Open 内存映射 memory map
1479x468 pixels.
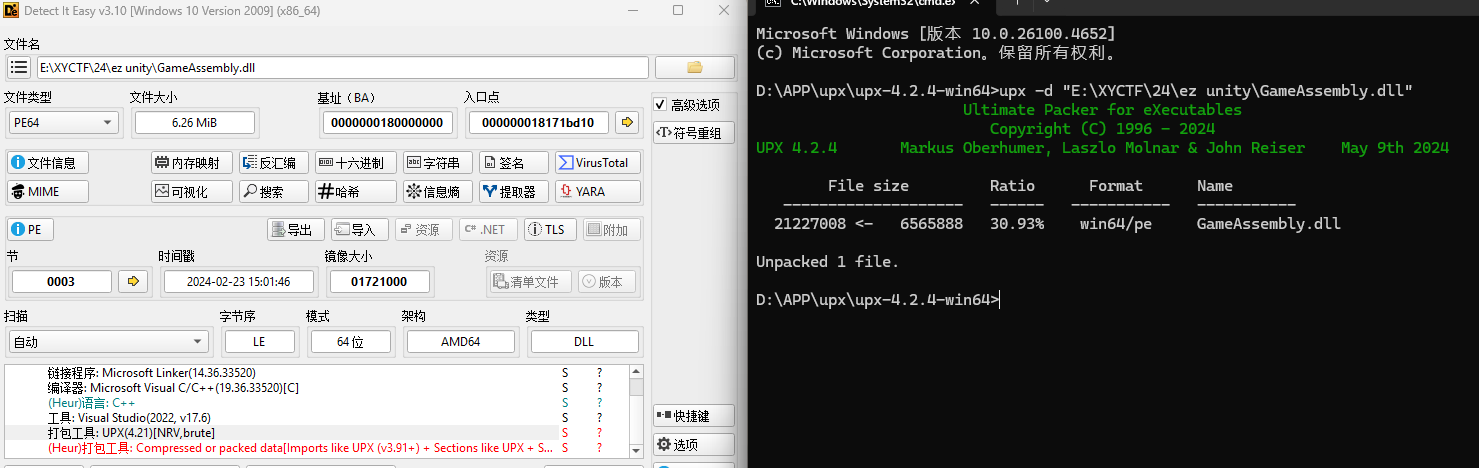click(x=192, y=162)
